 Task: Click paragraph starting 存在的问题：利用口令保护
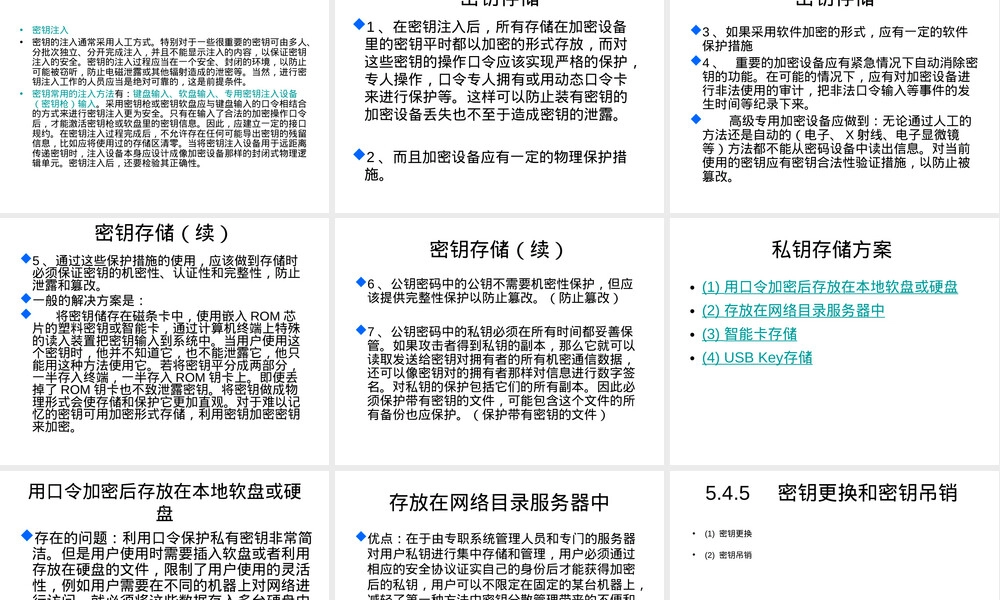(172, 565)
